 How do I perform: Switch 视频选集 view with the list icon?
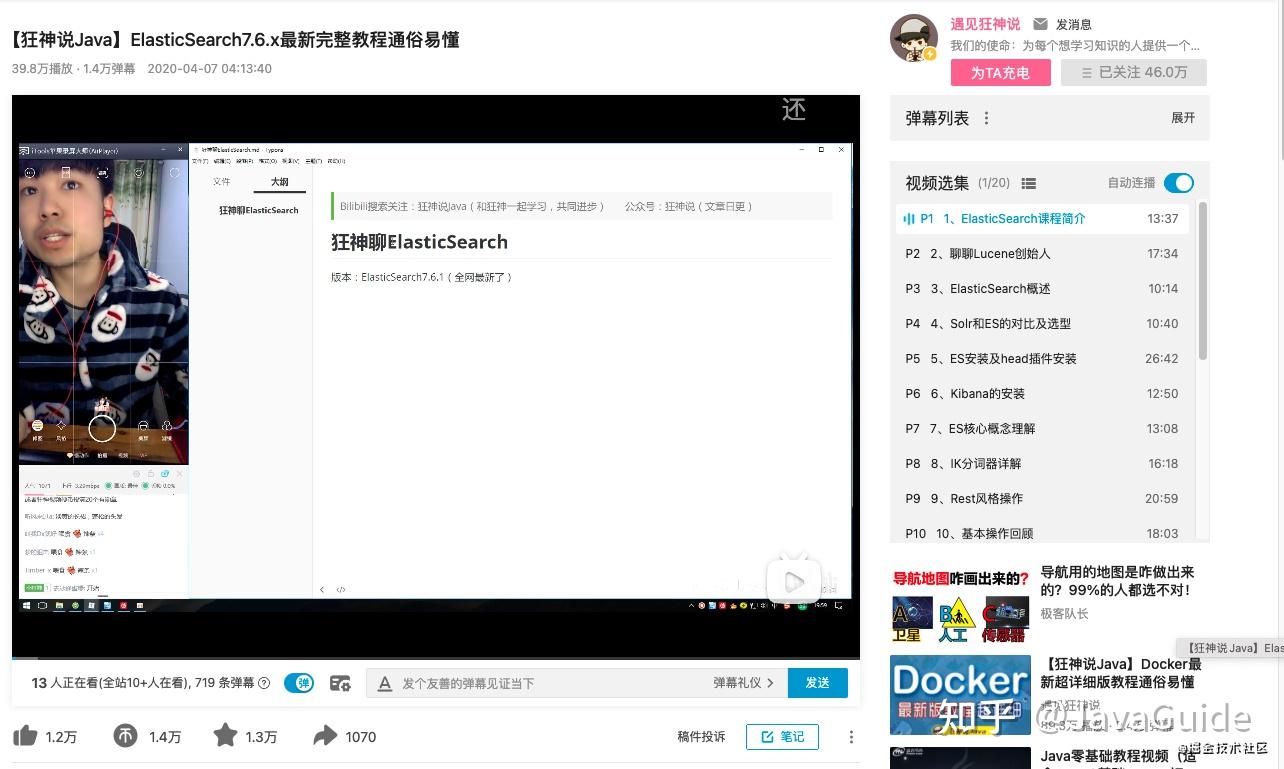[1029, 183]
